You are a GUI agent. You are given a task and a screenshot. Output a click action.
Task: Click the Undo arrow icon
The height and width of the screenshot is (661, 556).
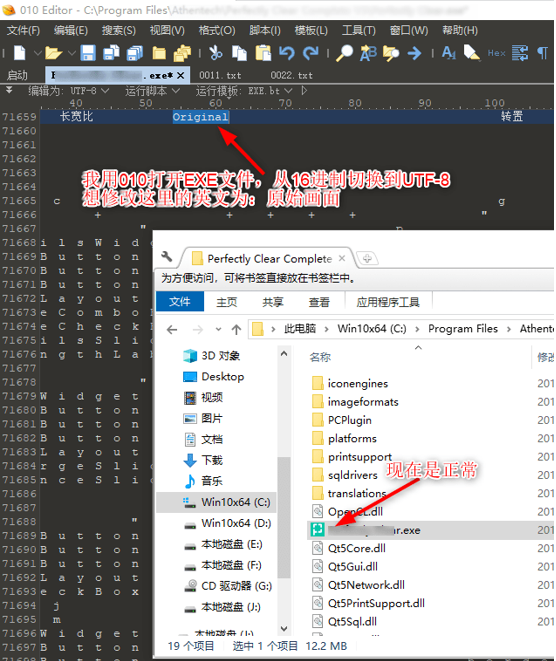287,53
